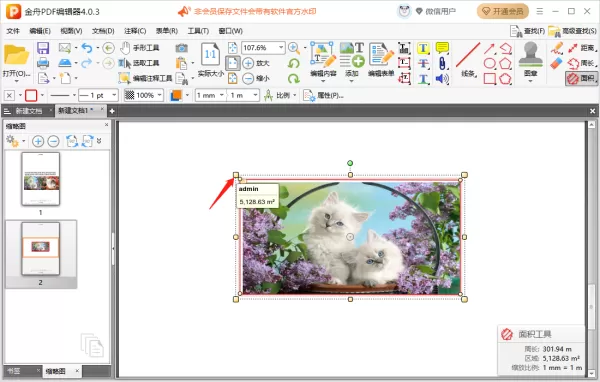Click the rotate counterclockwise green arrow
Image resolution: width=600 pixels, height=382 pixels.
293,63
